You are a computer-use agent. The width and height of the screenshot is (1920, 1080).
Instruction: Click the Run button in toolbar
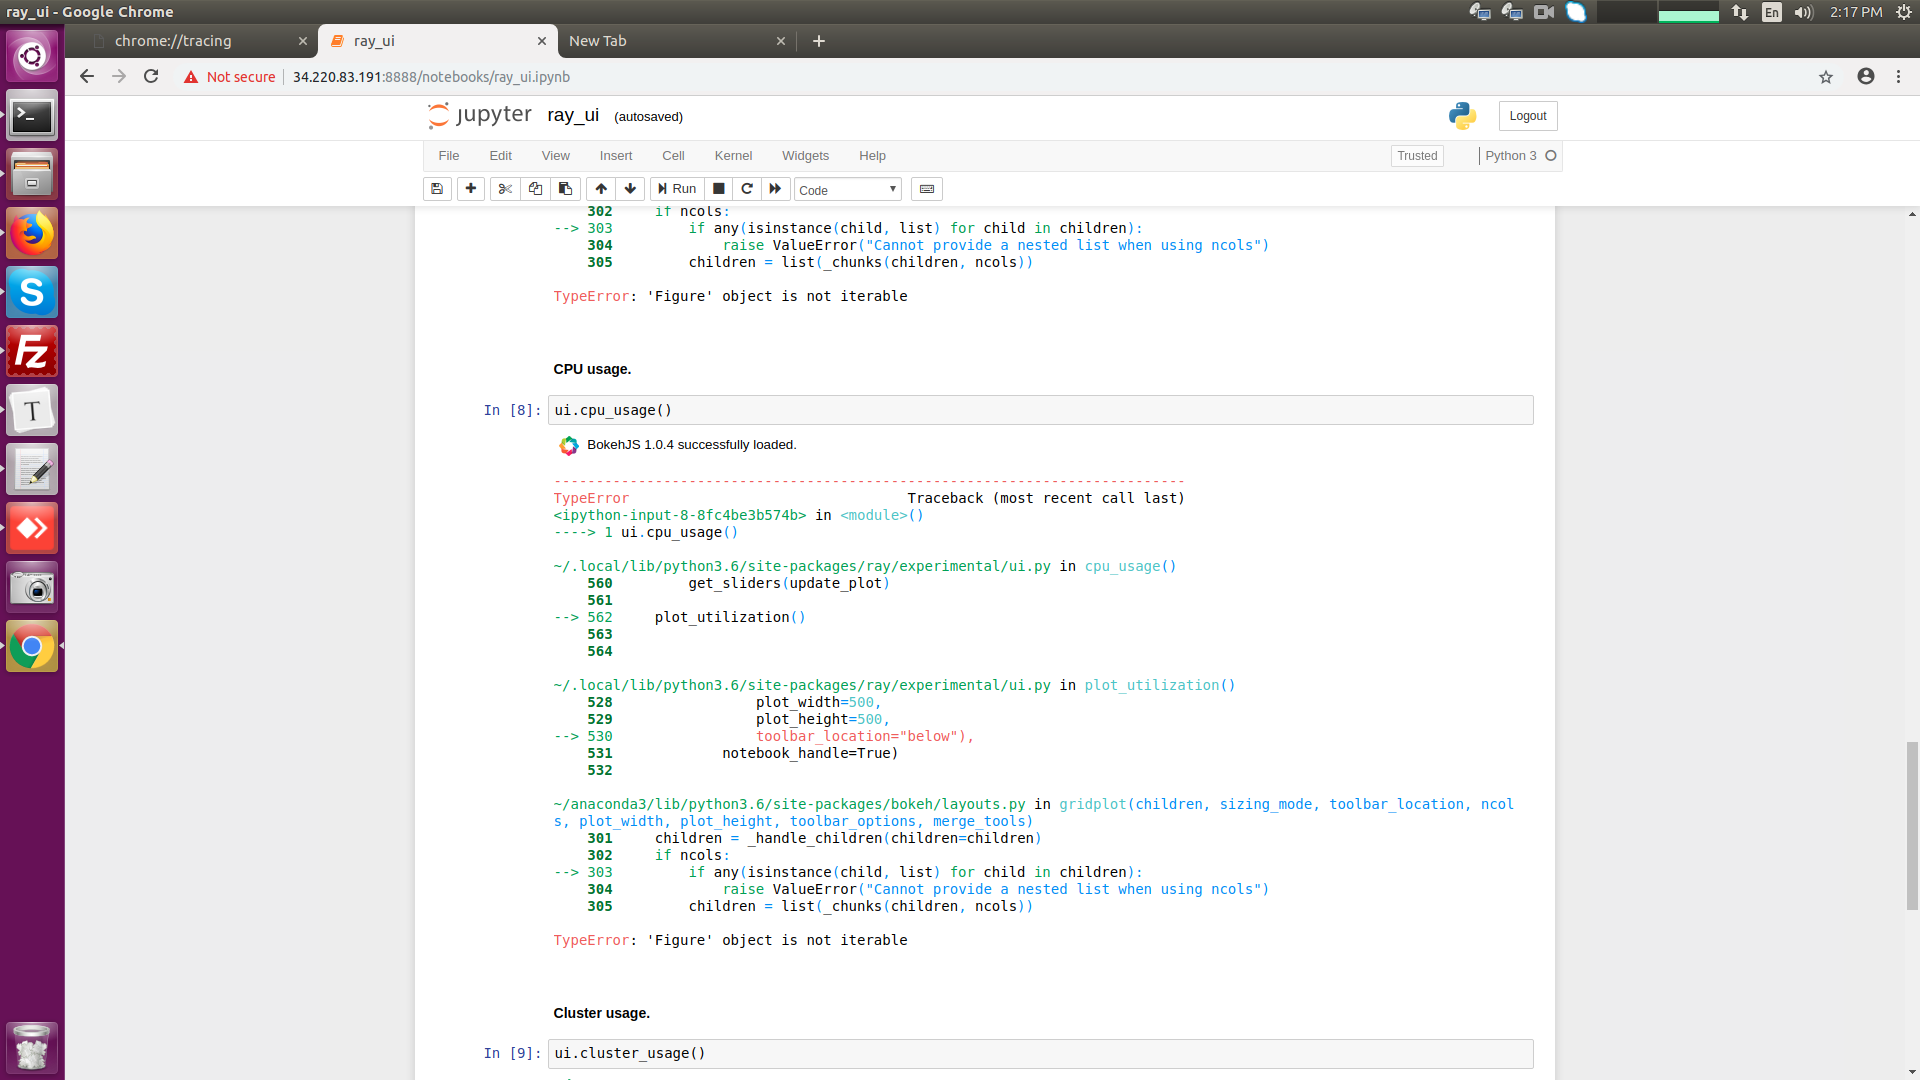(677, 189)
